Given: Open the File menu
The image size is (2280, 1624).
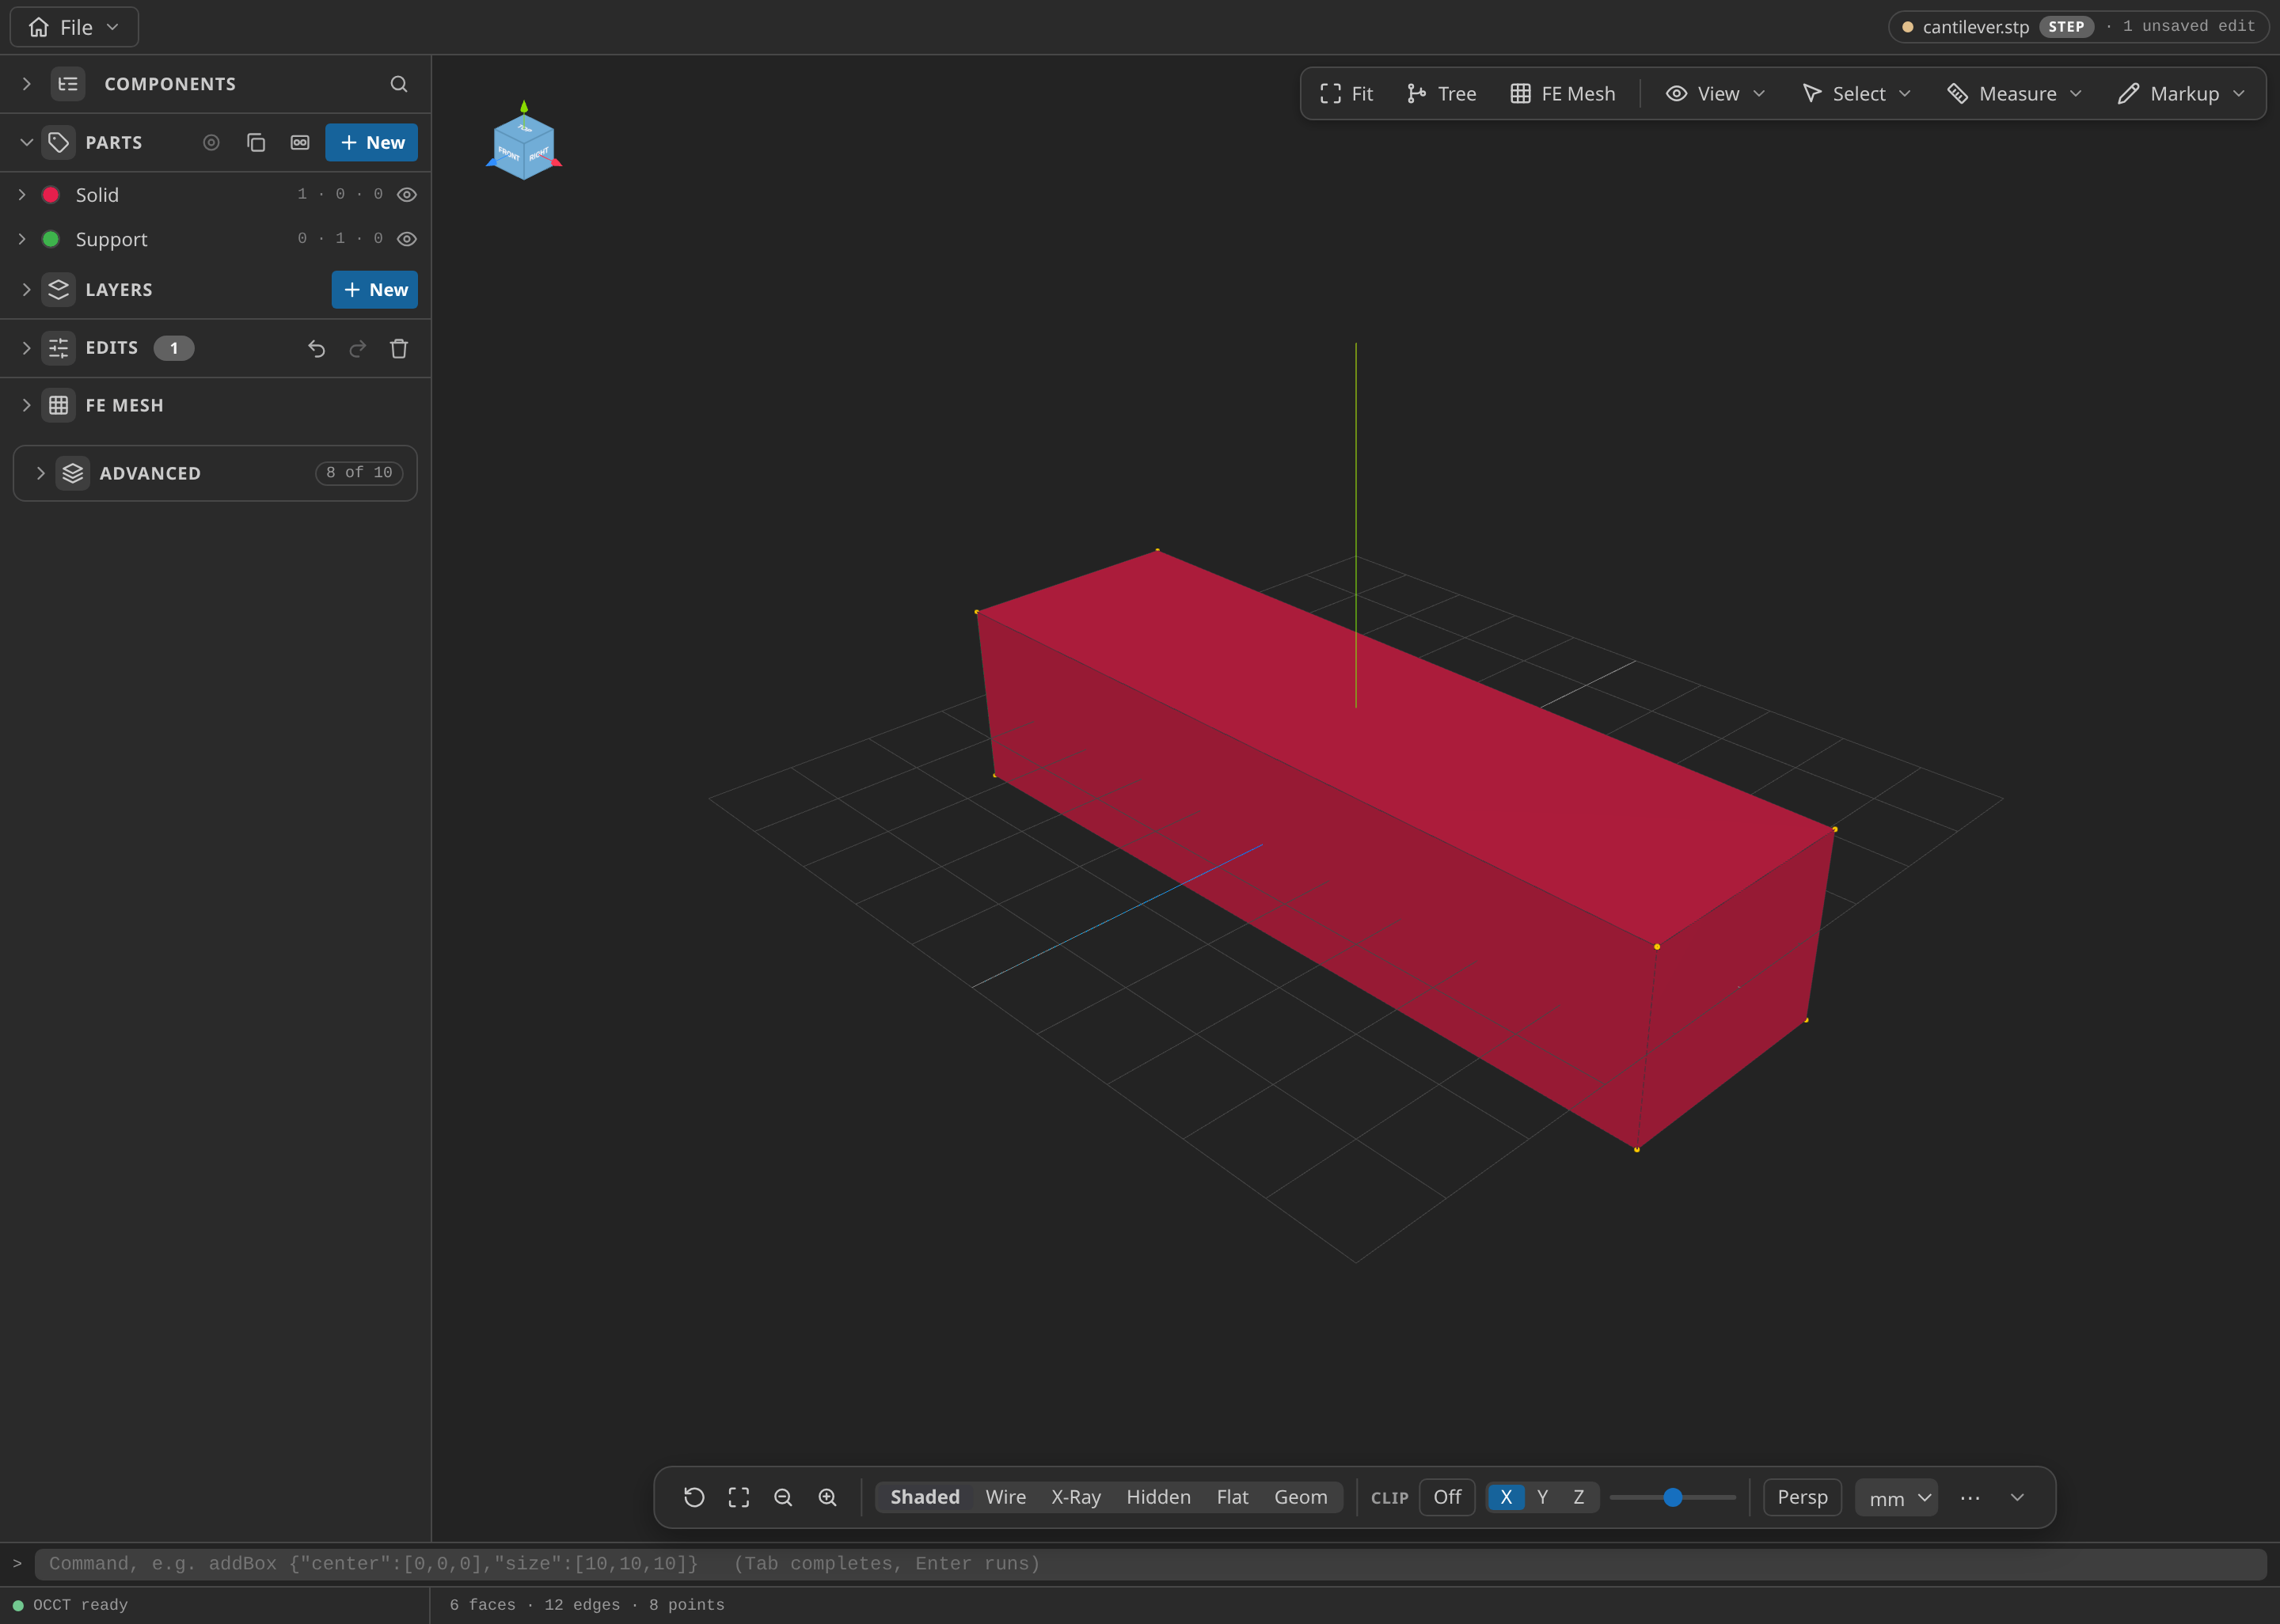Looking at the screenshot, I should click(74, 27).
